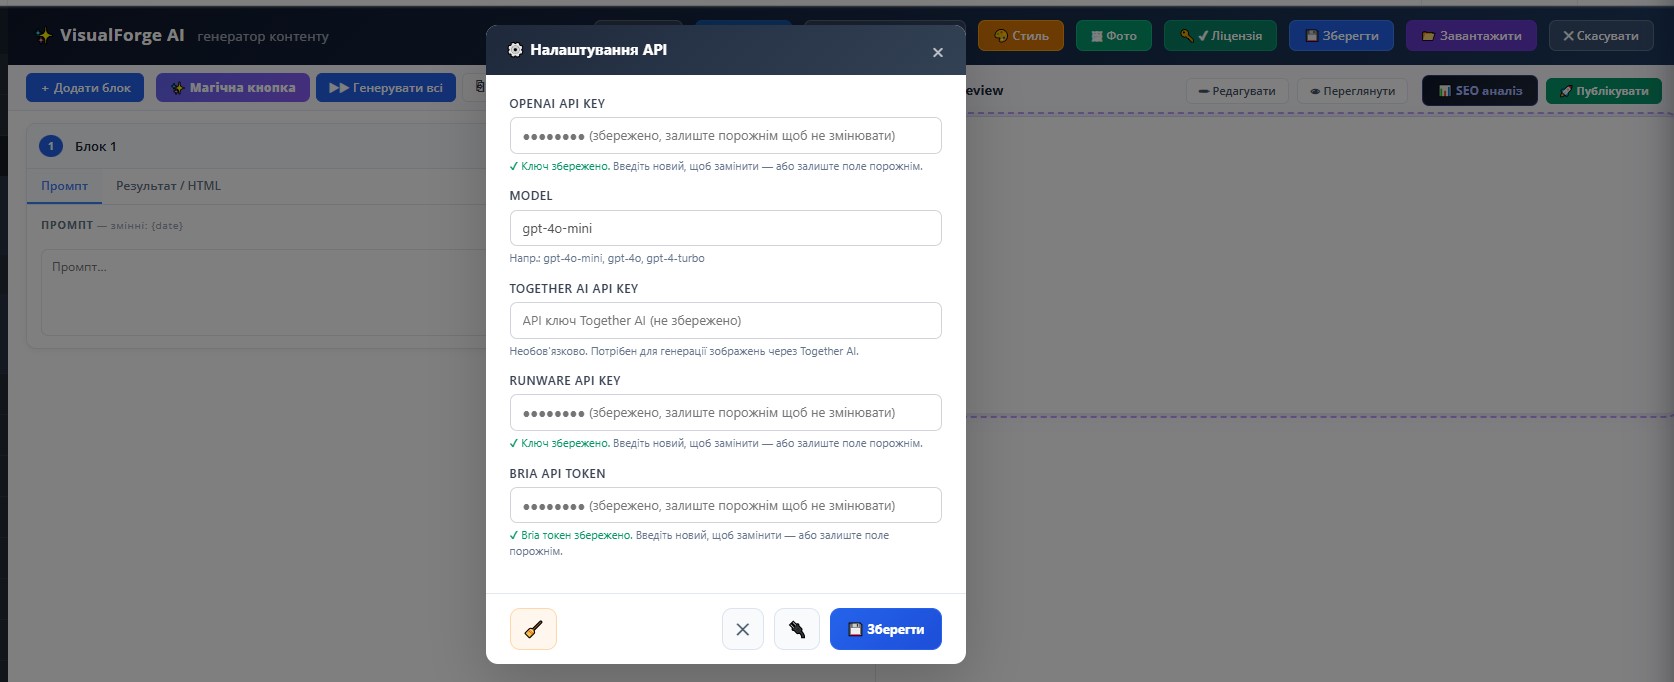This screenshot has width=1674, height=682.
Task: Click the 'генератор контенту' subtitle
Action: click(263, 36)
